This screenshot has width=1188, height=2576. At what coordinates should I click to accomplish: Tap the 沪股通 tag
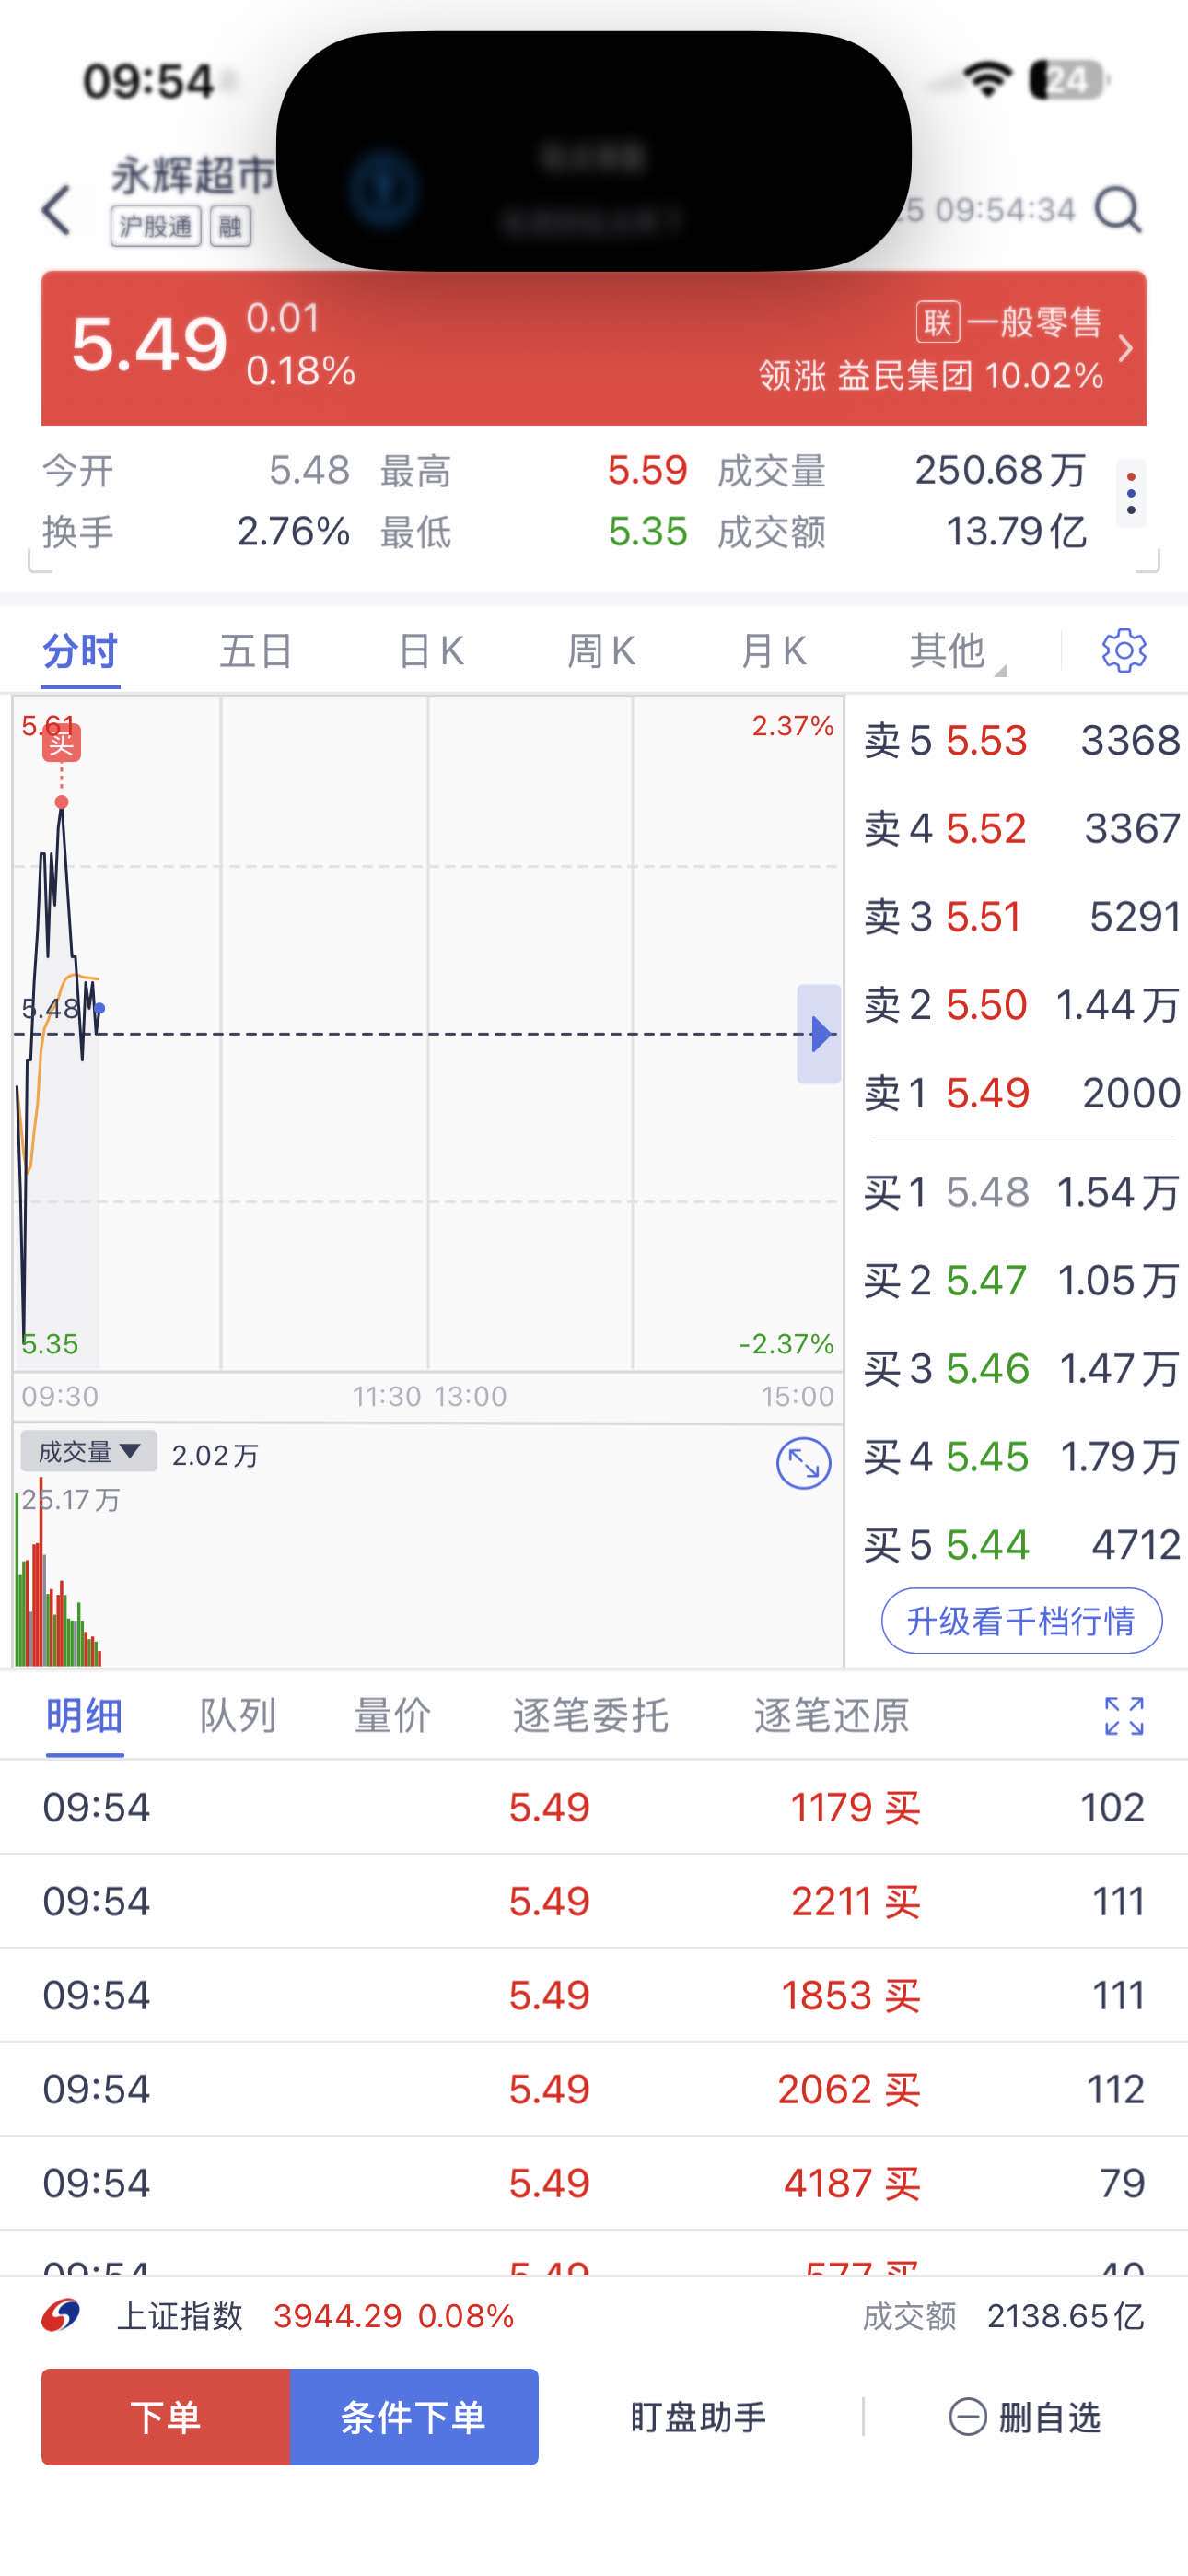[x=155, y=227]
